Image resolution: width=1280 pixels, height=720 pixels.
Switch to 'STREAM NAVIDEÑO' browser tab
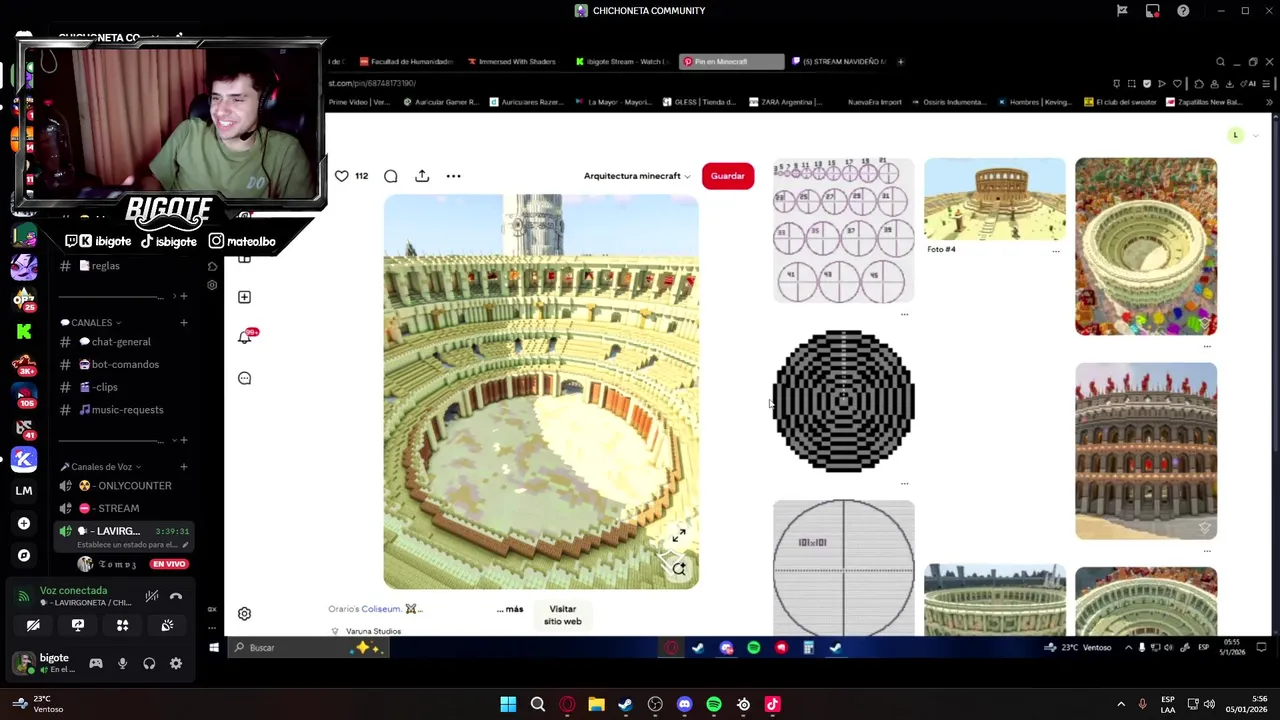[838, 61]
